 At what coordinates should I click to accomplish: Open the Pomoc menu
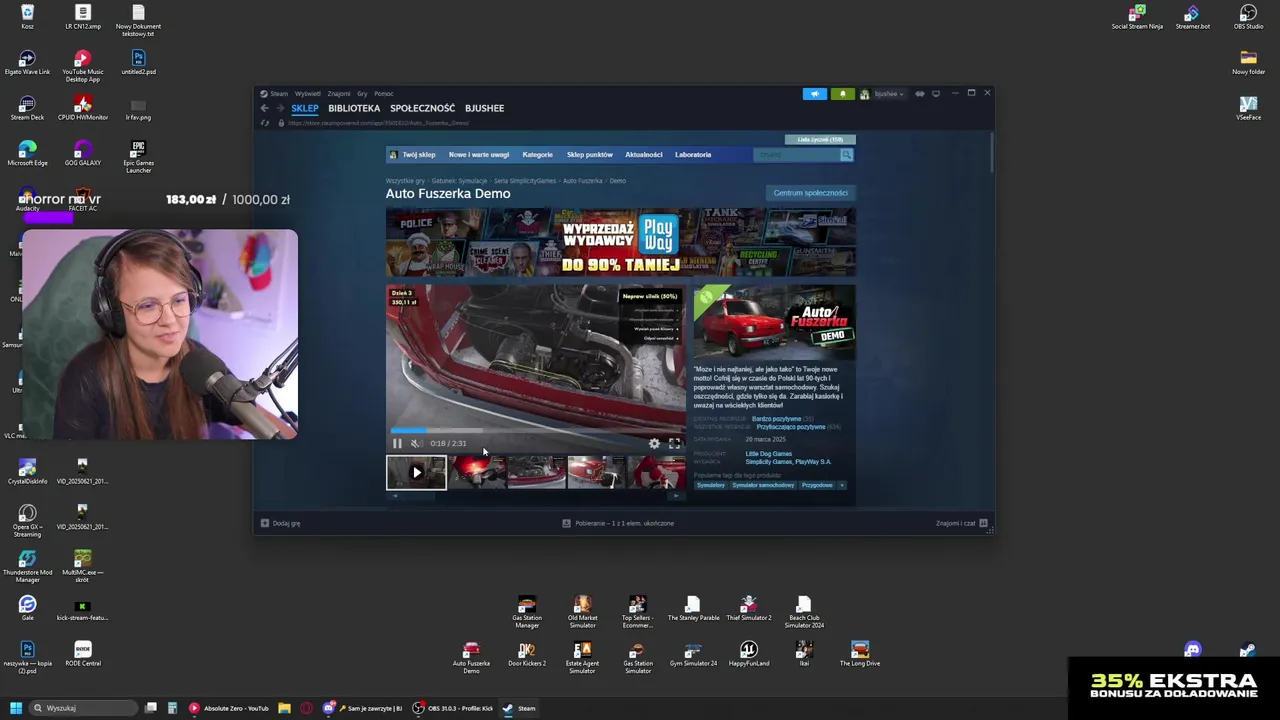point(384,94)
